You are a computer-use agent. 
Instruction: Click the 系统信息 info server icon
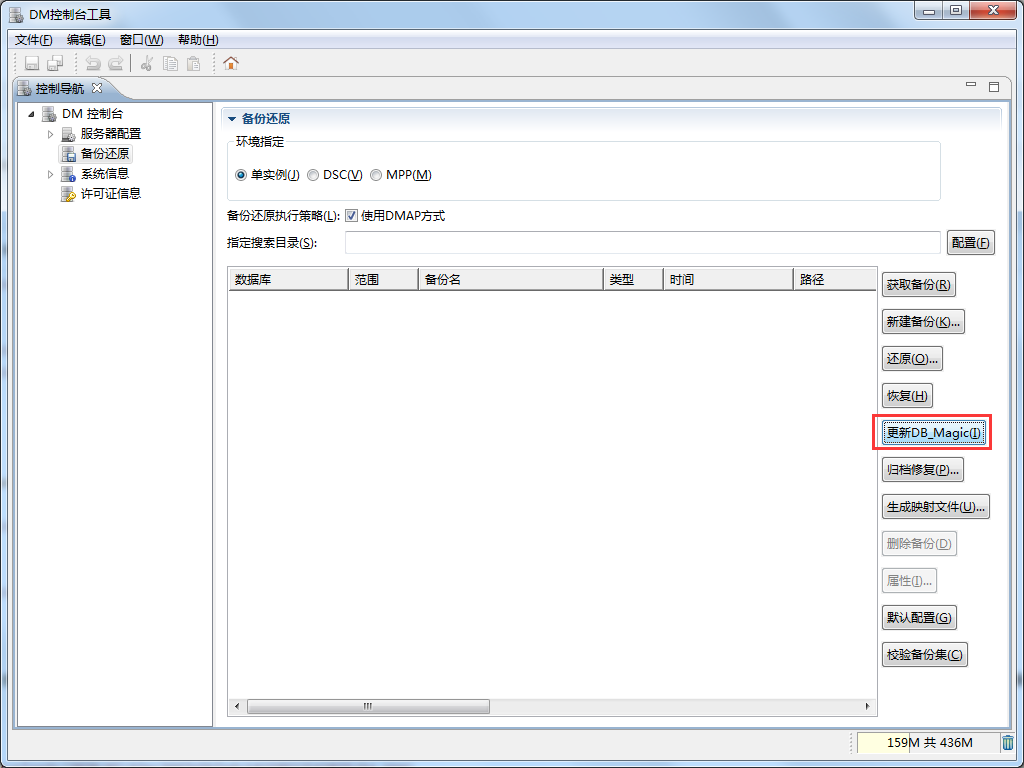tap(68, 174)
